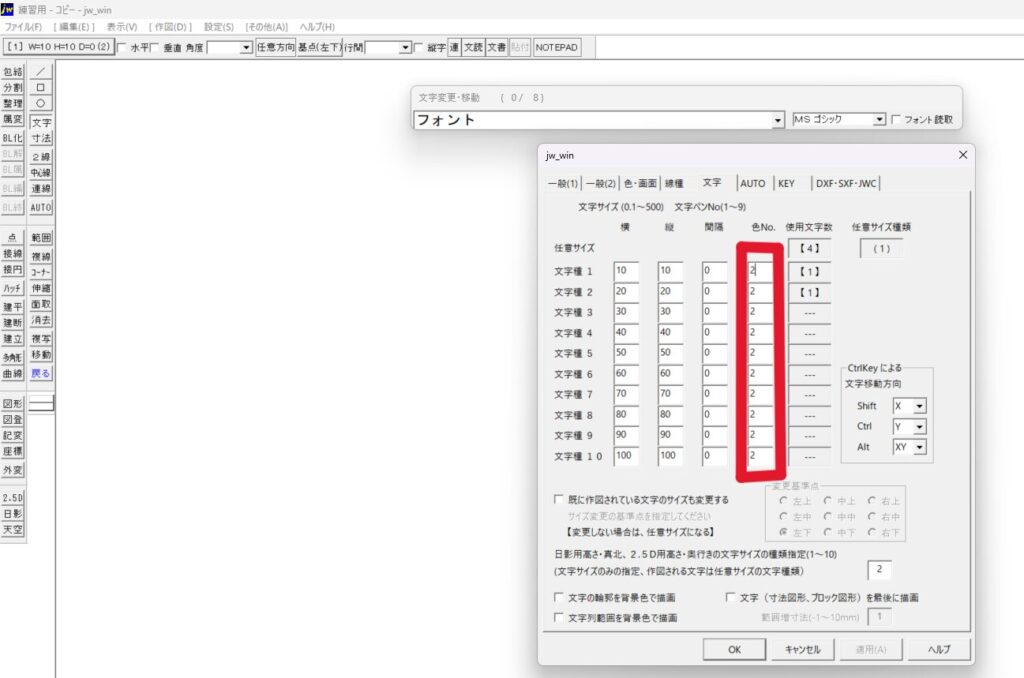Select the 複写 copy tool

pos(41,339)
